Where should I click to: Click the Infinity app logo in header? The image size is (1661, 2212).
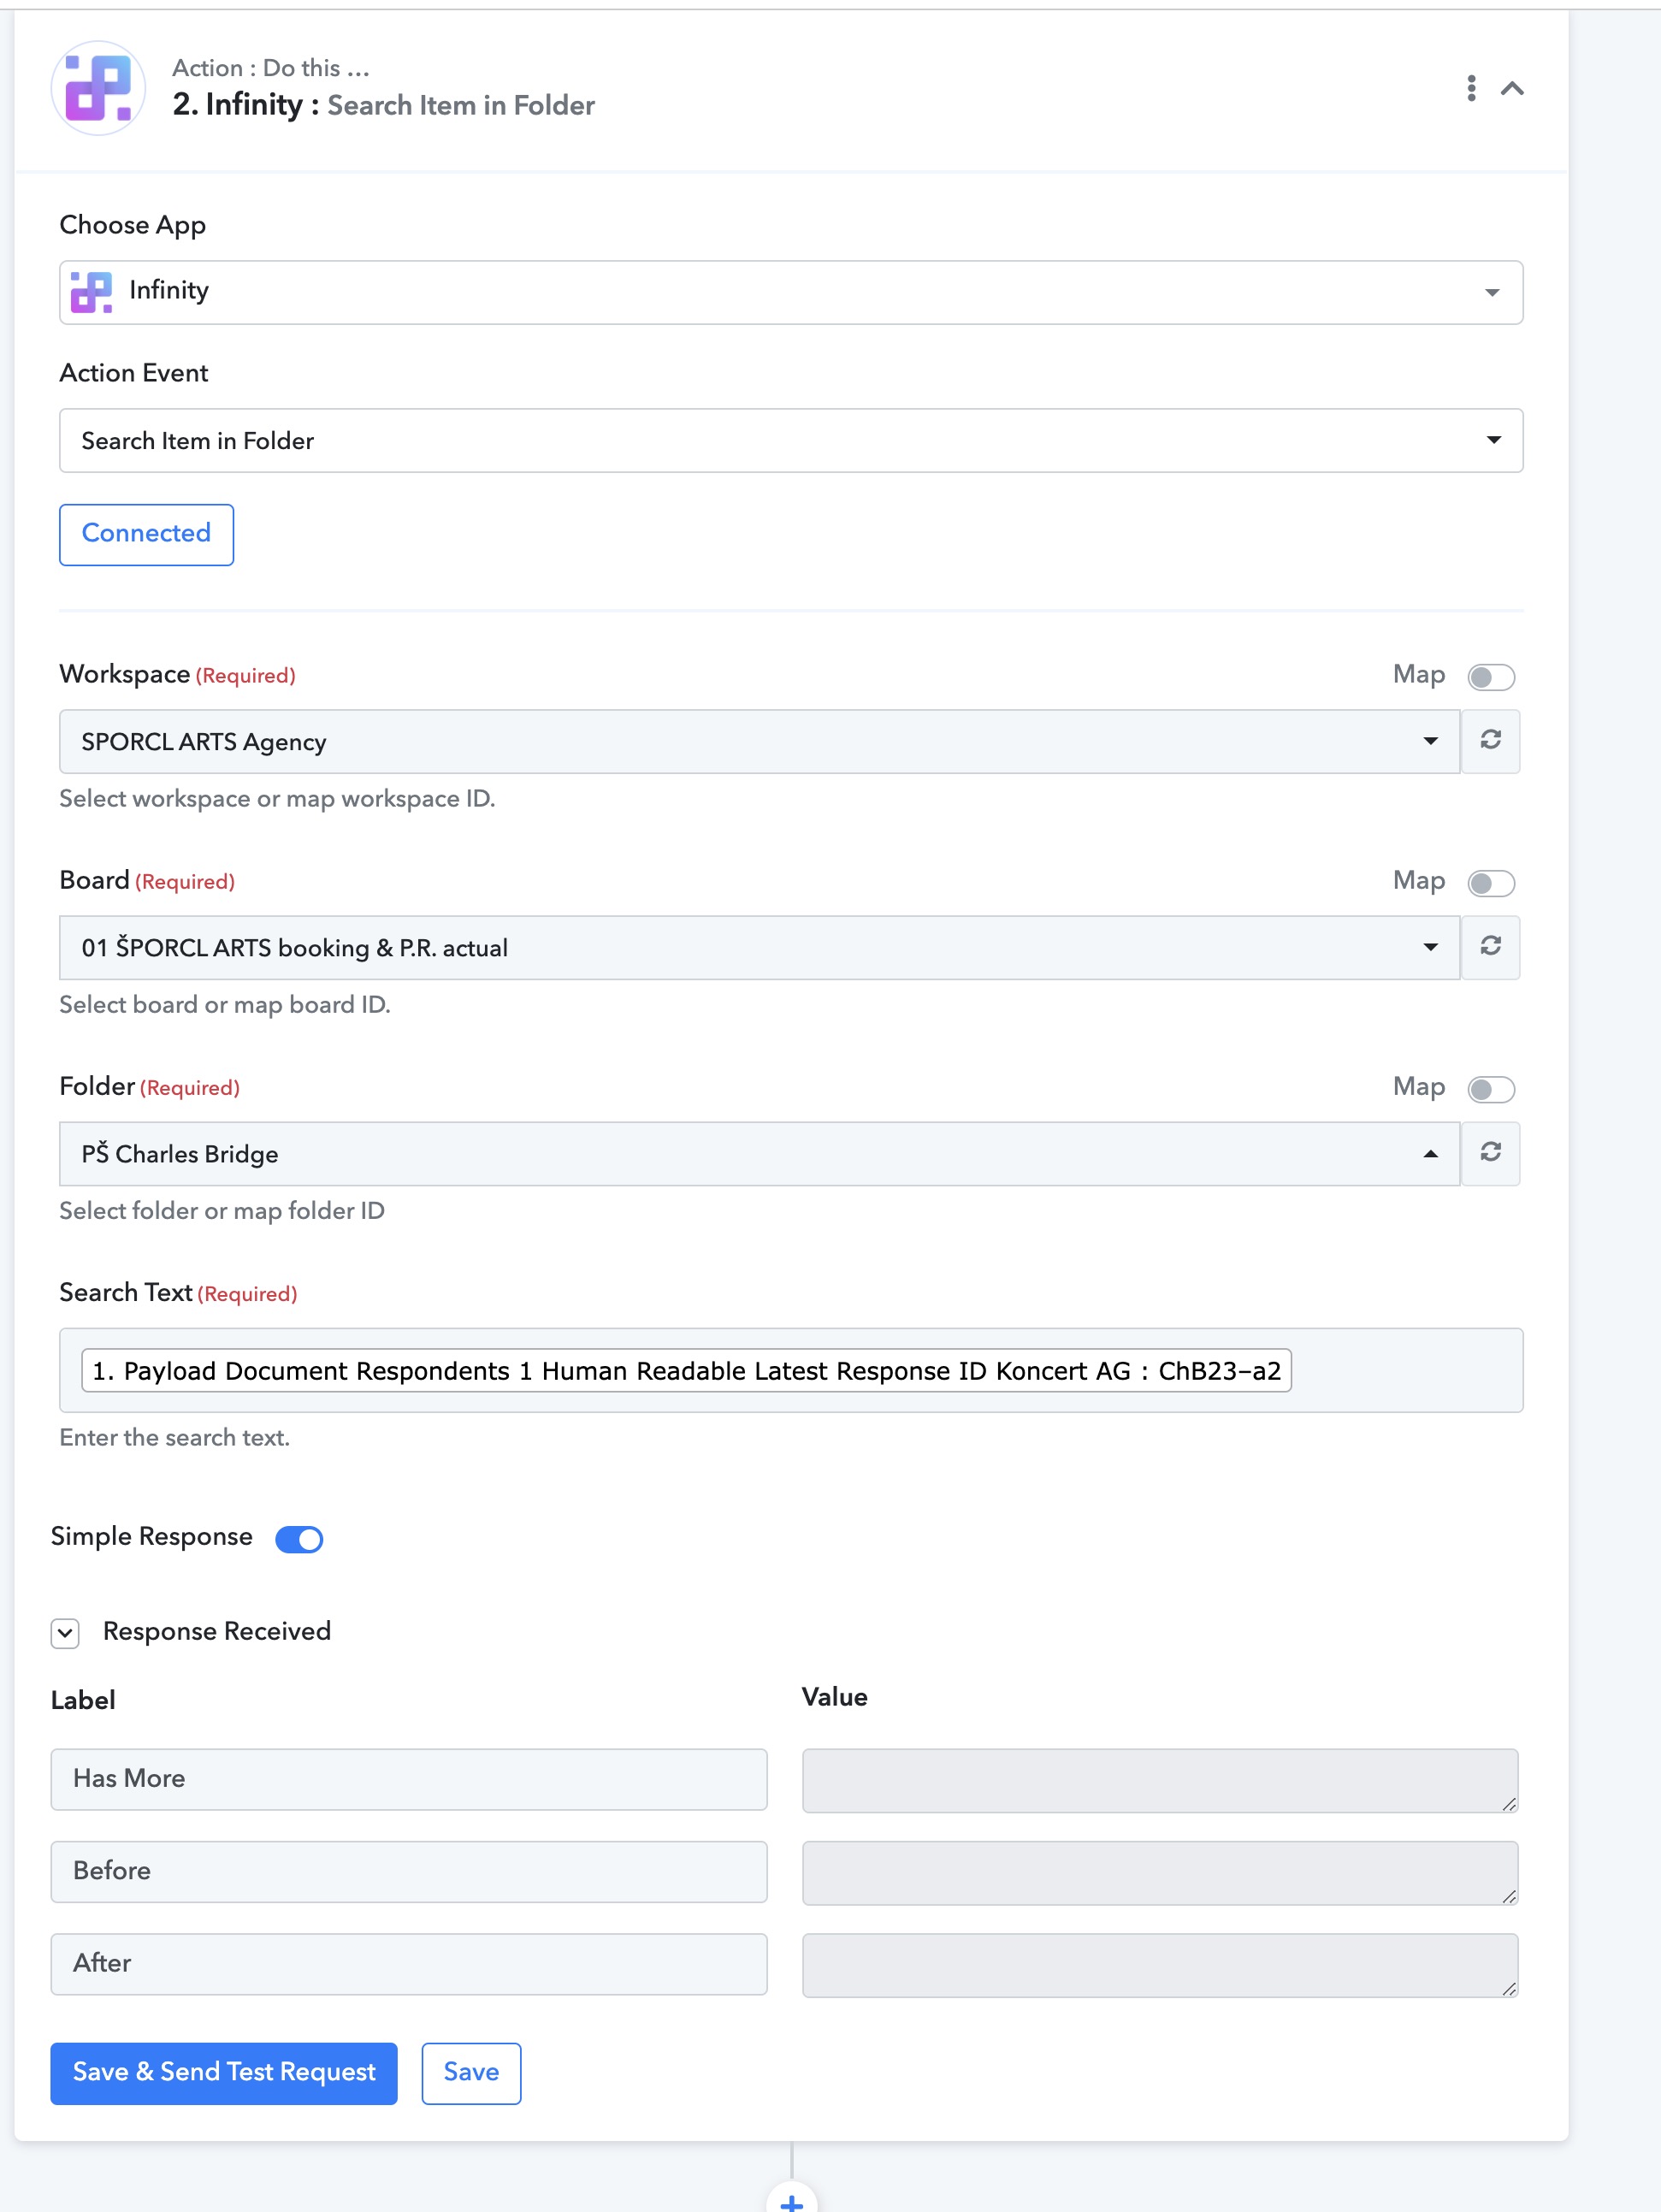(x=98, y=88)
